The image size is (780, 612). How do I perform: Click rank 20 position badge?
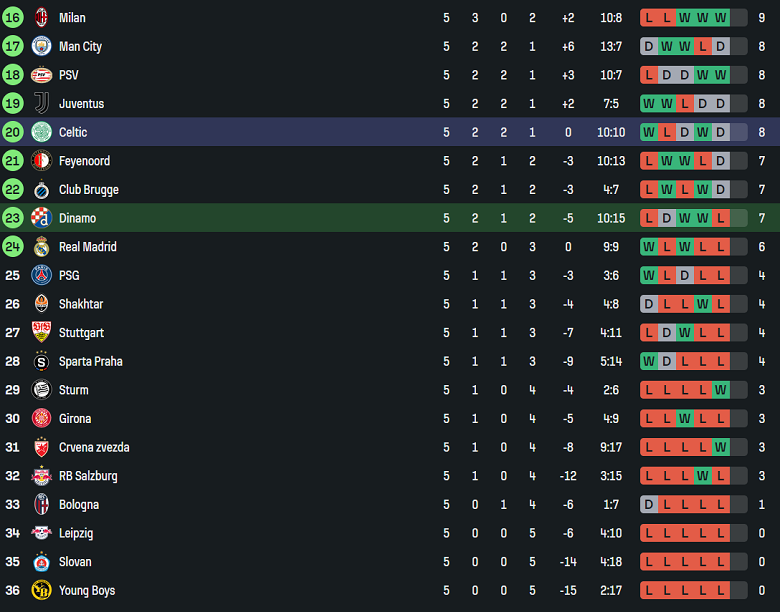point(12,132)
